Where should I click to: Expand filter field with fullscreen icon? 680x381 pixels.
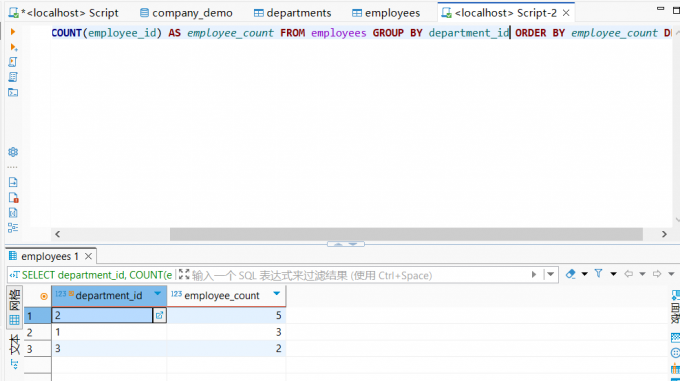tap(184, 274)
